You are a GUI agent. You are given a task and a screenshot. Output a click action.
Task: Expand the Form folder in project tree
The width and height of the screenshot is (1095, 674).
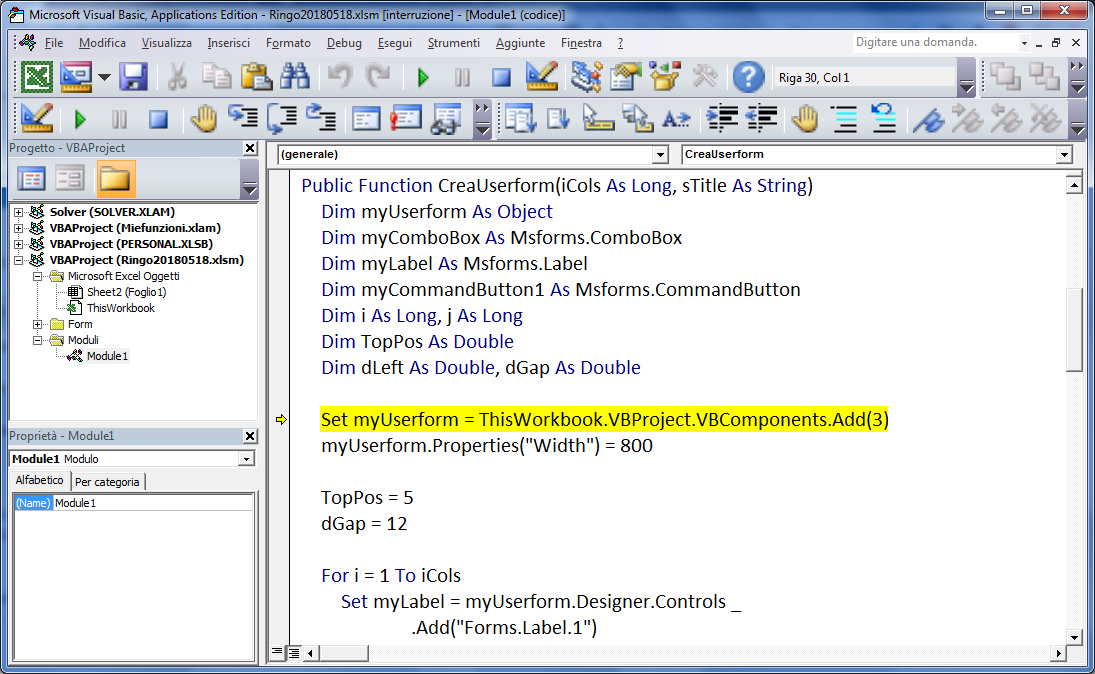pos(38,324)
